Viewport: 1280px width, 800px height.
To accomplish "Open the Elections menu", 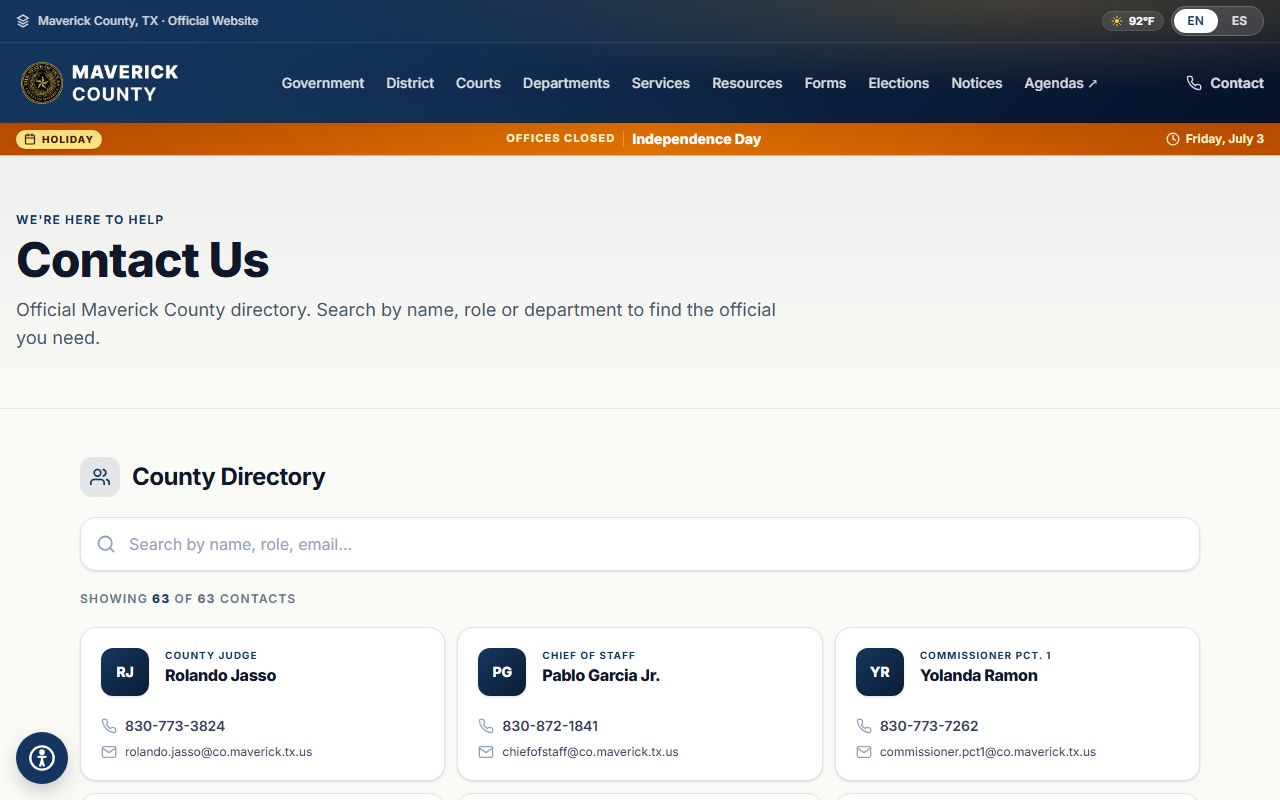I will [x=899, y=83].
